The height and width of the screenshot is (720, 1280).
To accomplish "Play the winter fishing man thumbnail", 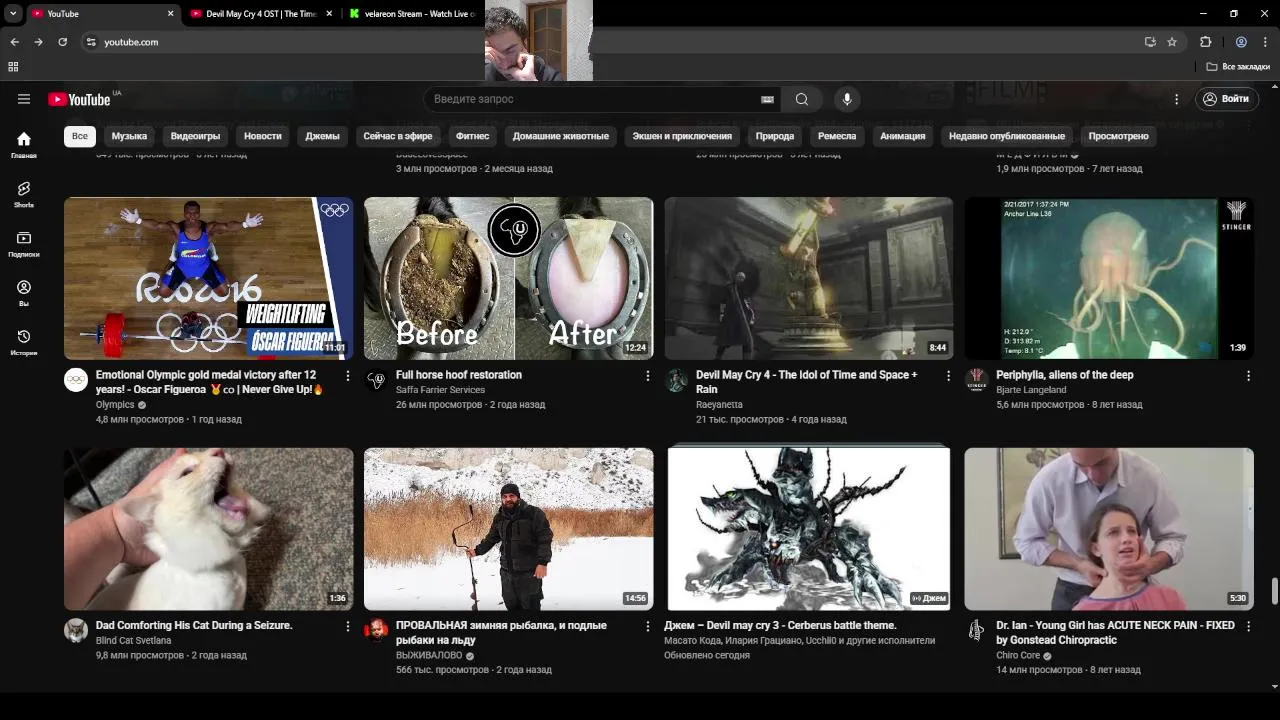I will pyautogui.click(x=508, y=528).
